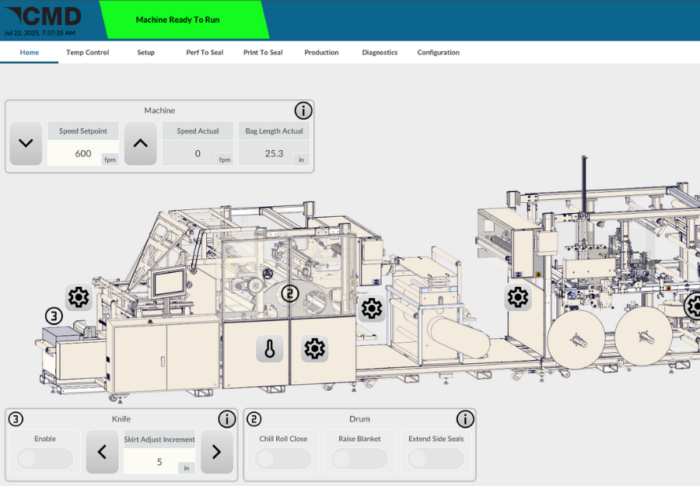Open Drum panel info icon
Screen dimensions: 700x486
465,419
